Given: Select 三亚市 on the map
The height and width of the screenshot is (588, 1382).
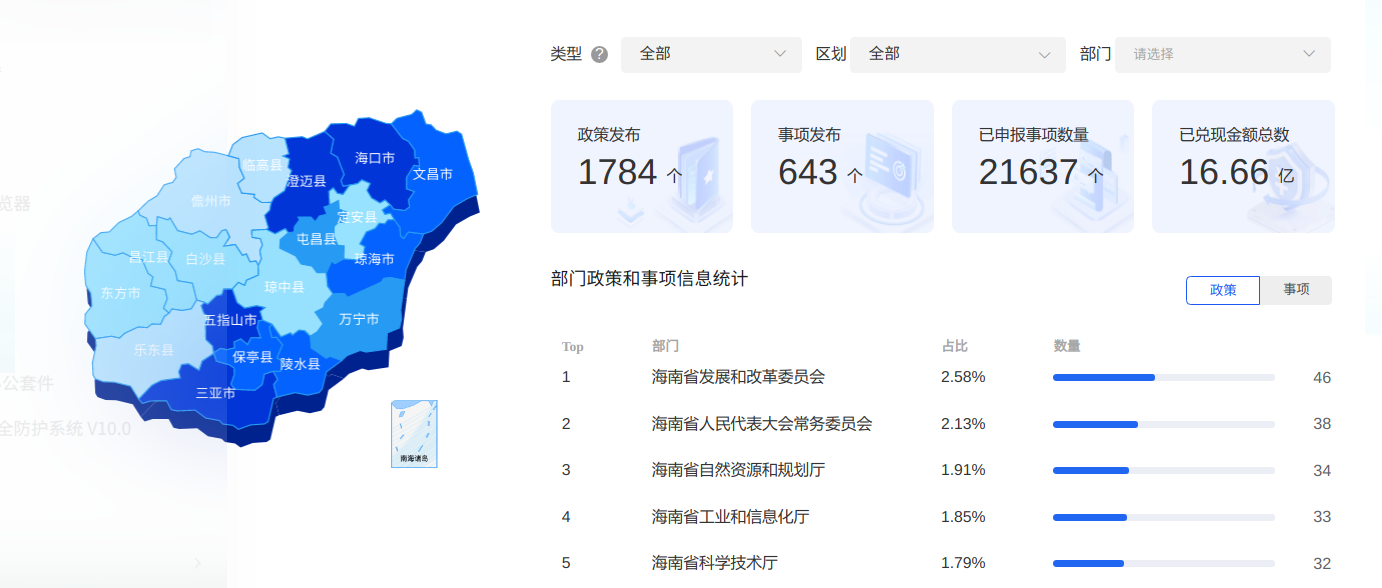Looking at the screenshot, I should (216, 394).
